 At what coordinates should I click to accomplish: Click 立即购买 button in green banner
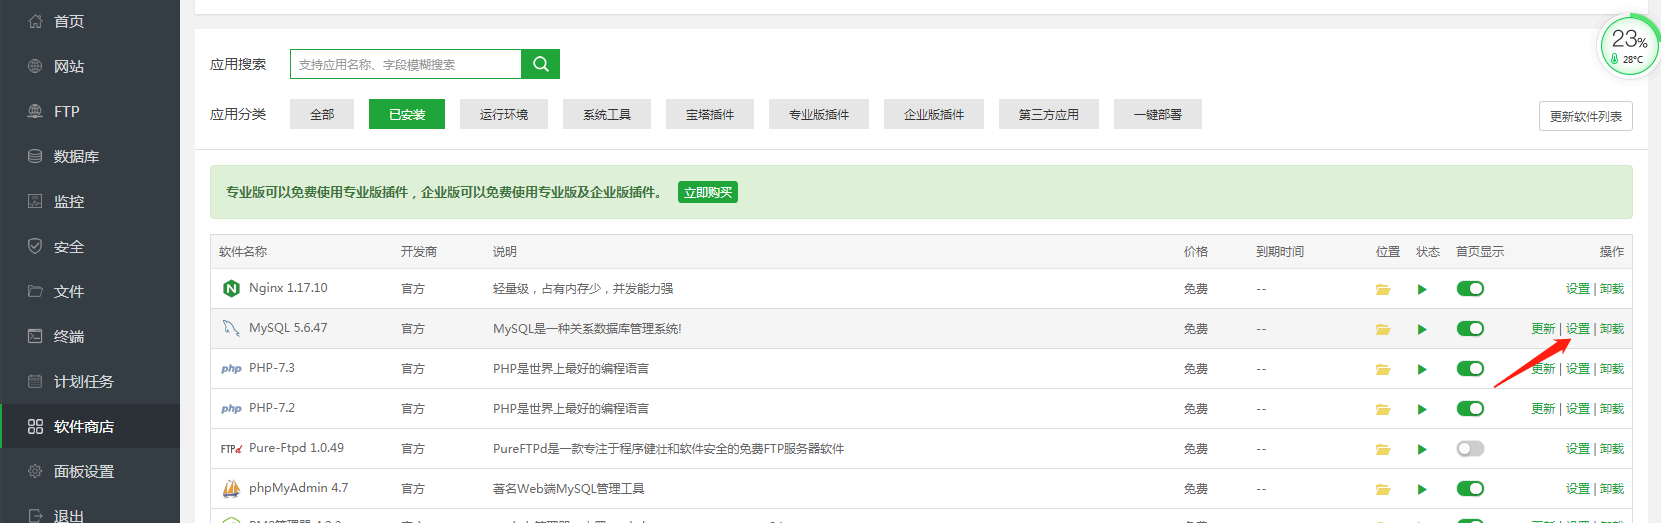[x=708, y=192]
